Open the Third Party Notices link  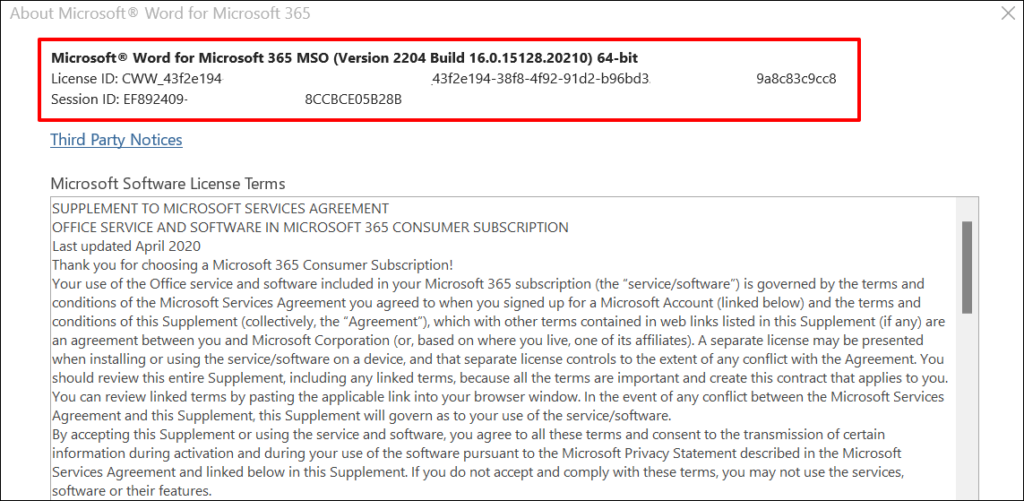click(116, 140)
